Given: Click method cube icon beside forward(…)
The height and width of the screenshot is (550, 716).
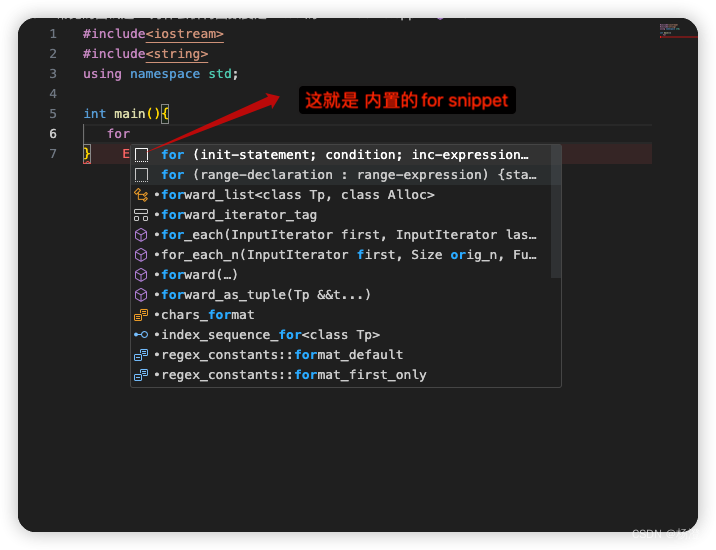Looking at the screenshot, I should [x=141, y=275].
